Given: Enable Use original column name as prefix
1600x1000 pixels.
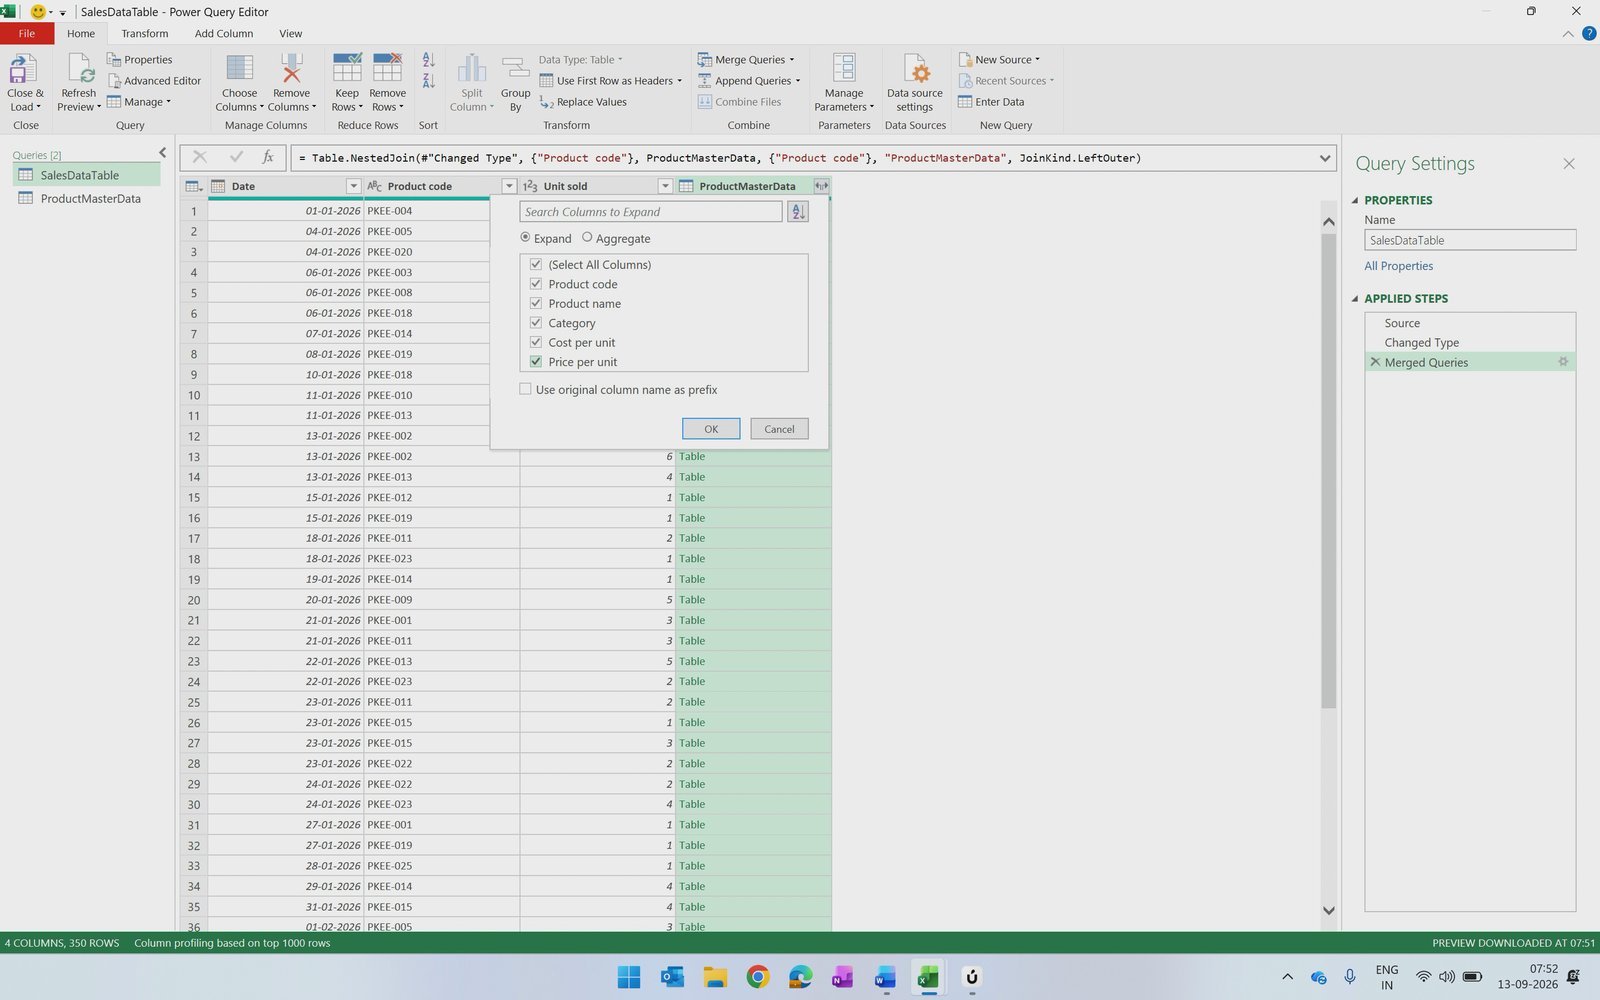Looking at the screenshot, I should pos(525,389).
